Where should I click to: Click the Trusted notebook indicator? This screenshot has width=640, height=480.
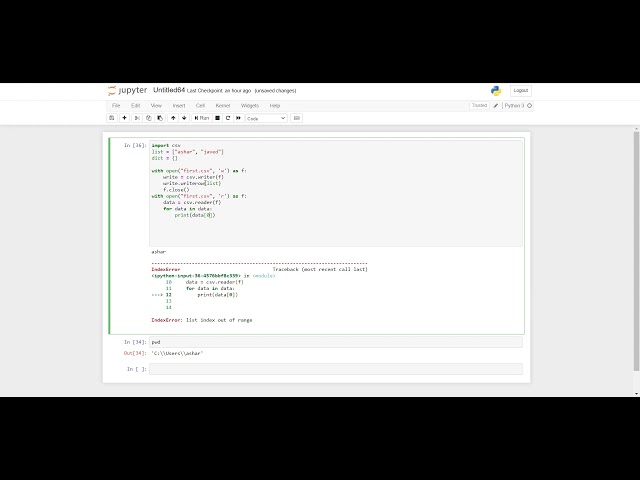(479, 105)
